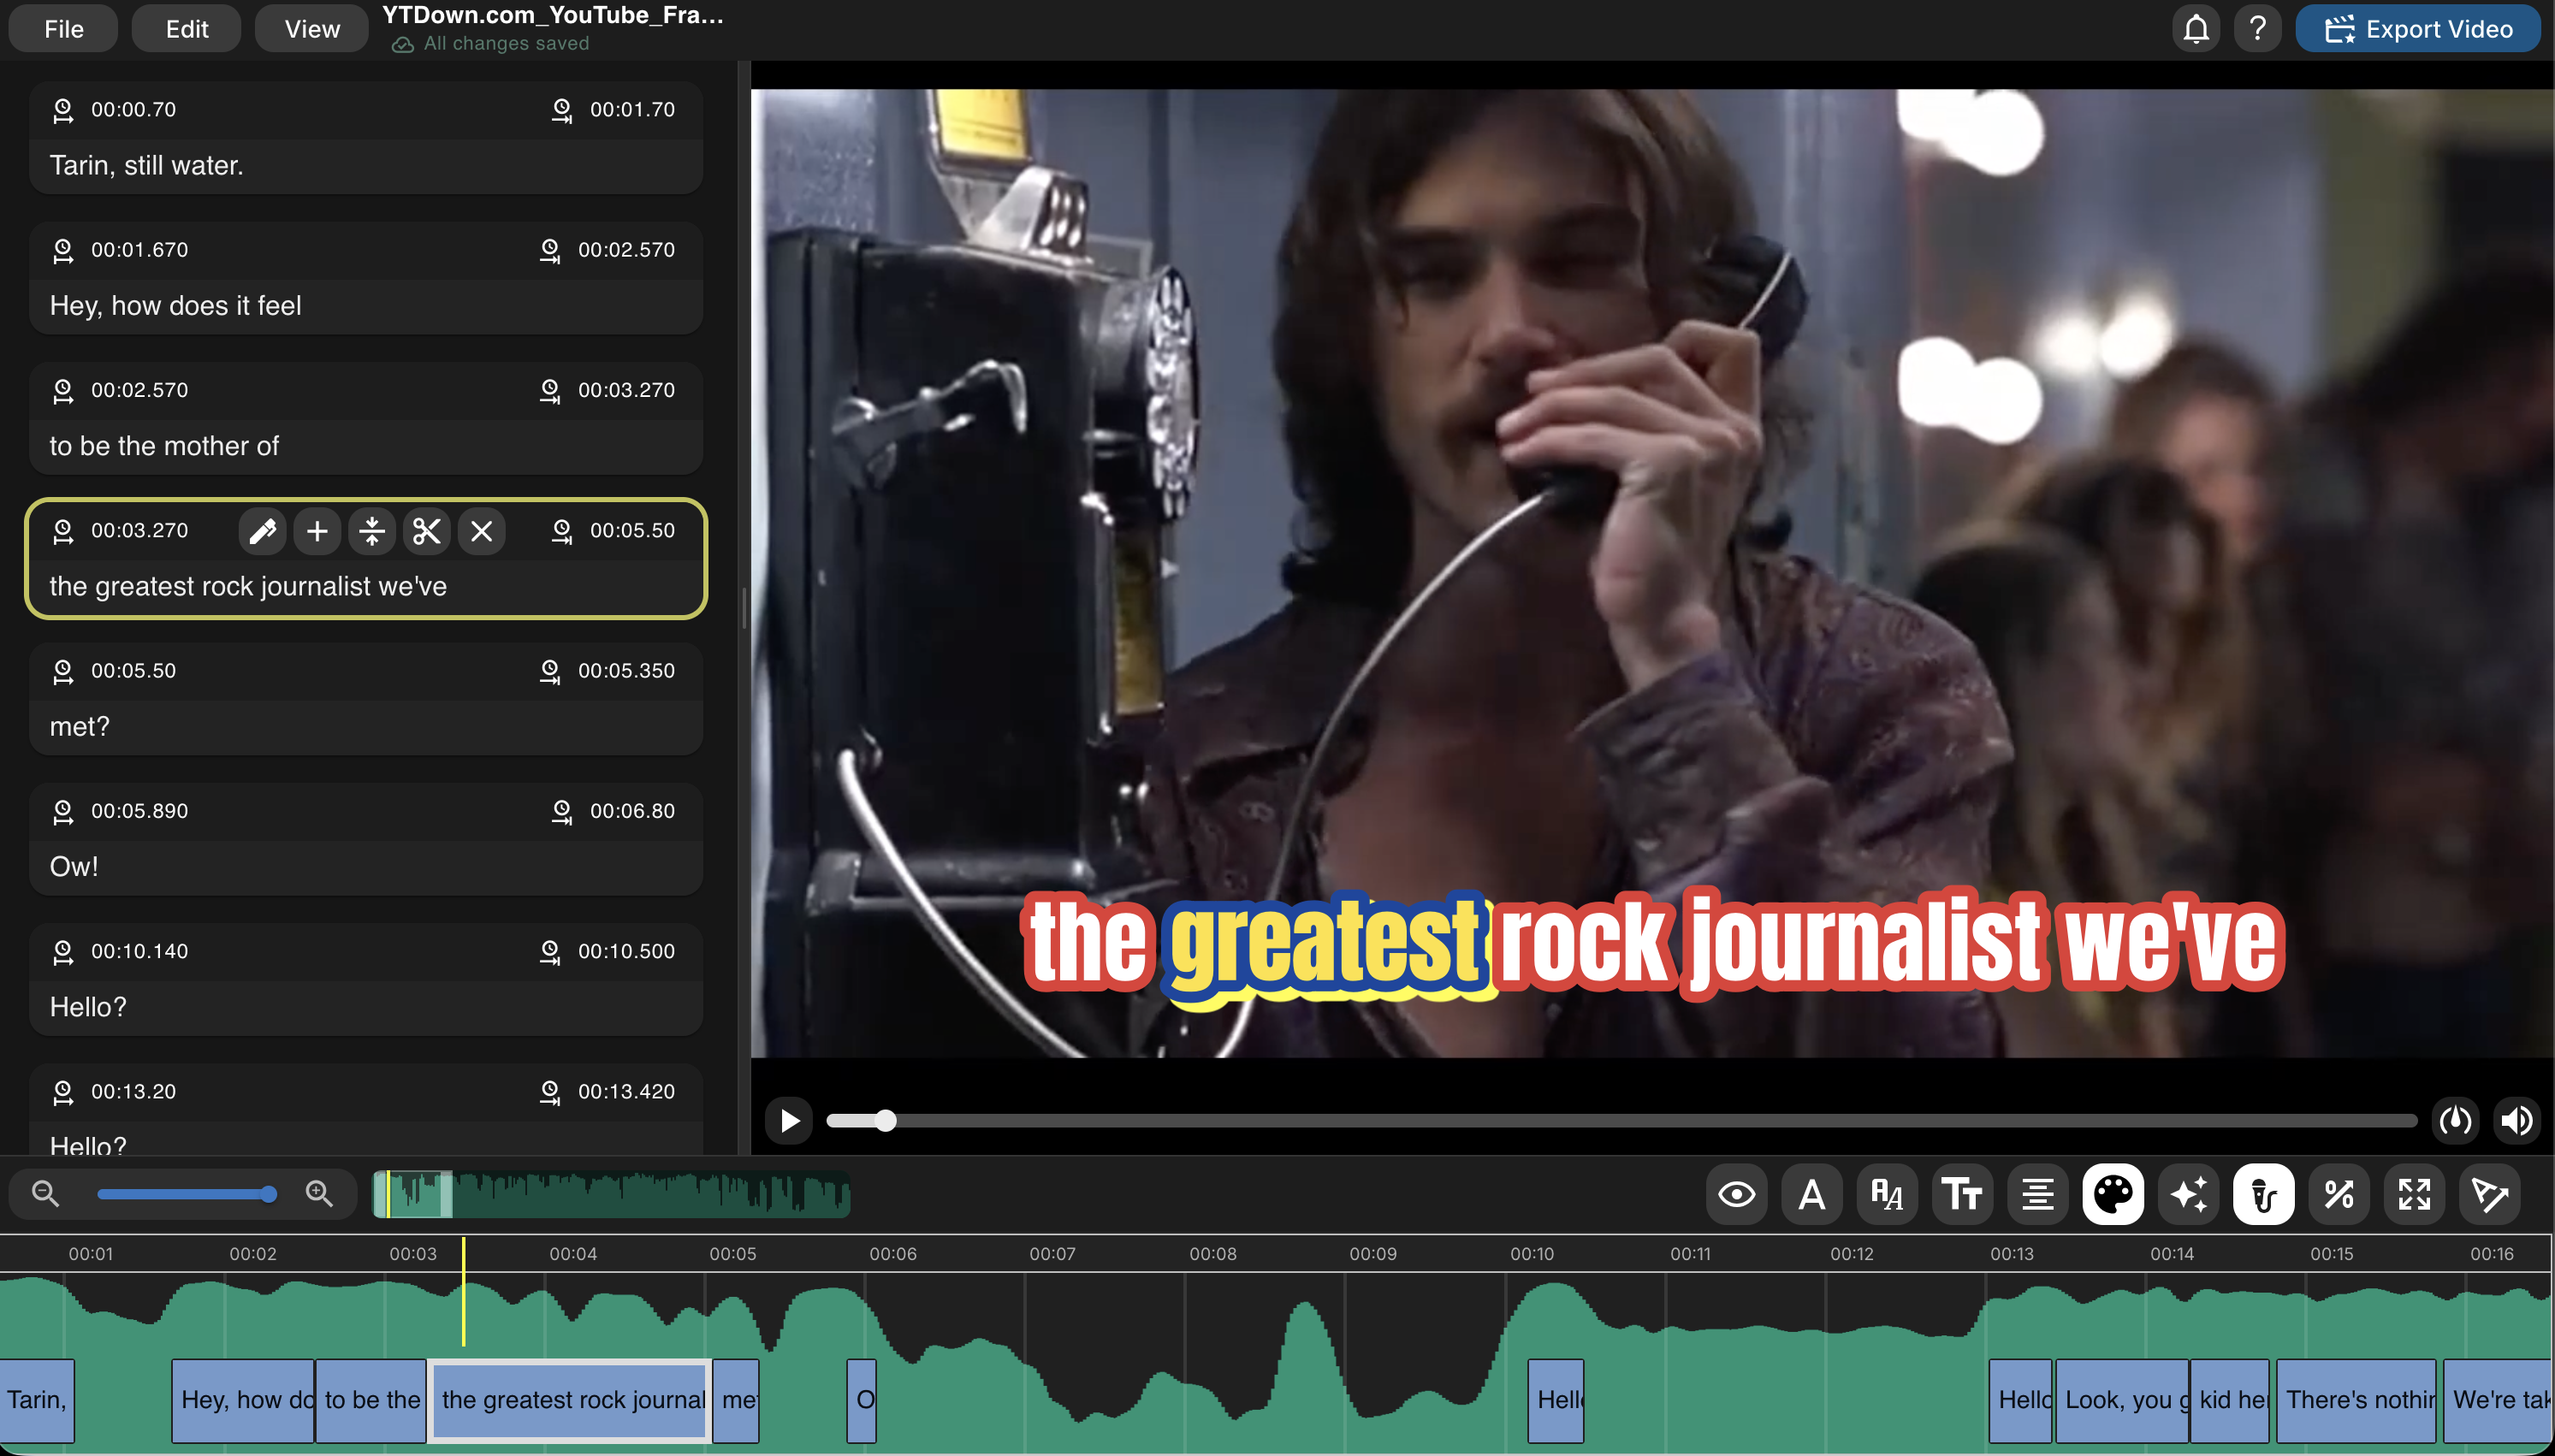Click the last toolbar arrow-pen icon
Image resolution: width=2555 pixels, height=1456 pixels.
(x=2489, y=1194)
